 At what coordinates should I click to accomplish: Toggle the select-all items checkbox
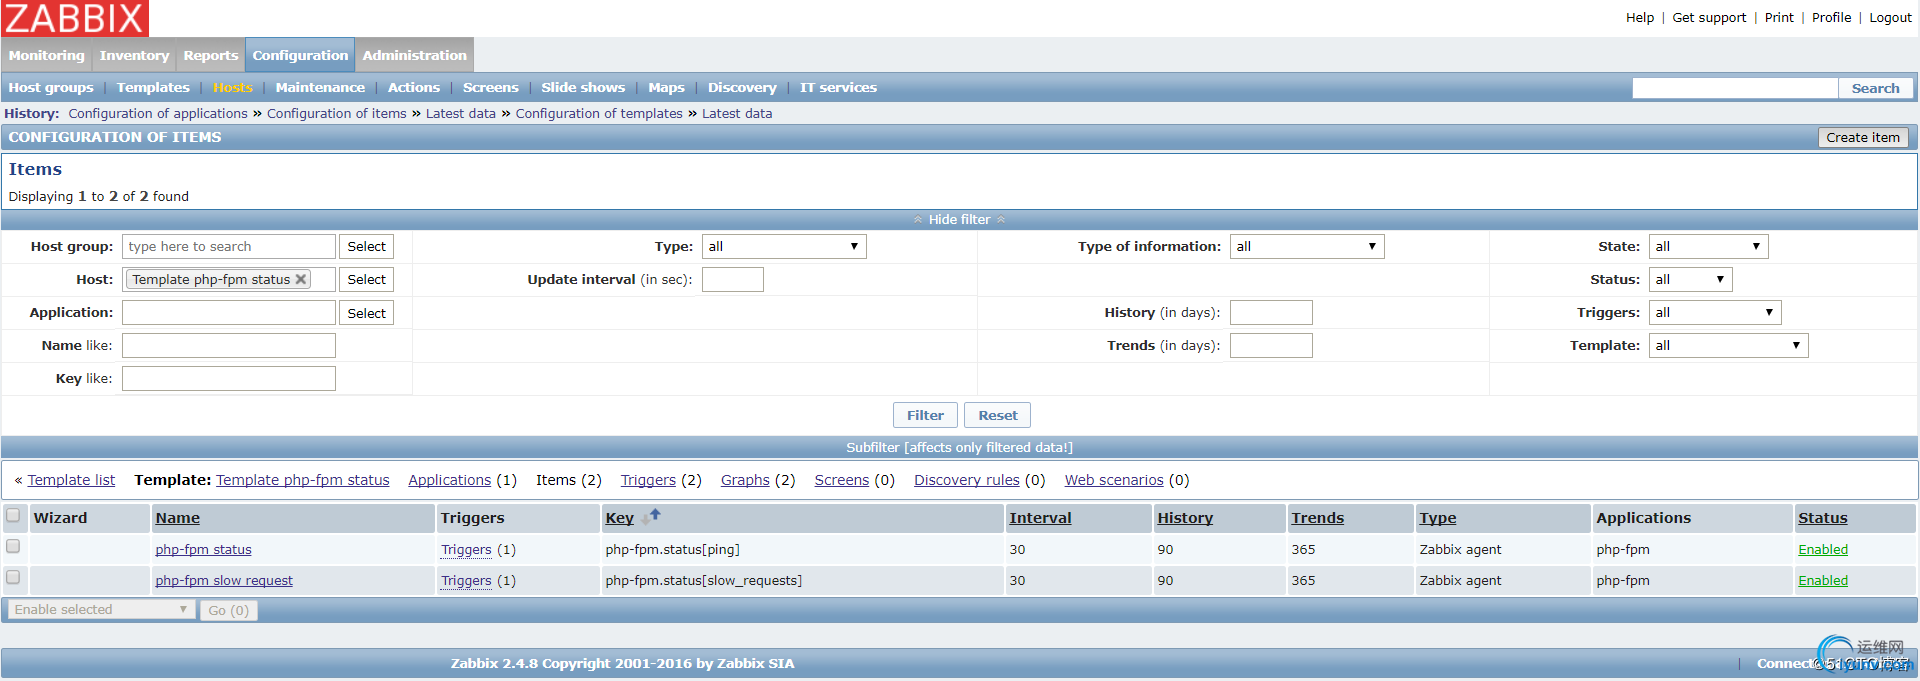pos(13,516)
